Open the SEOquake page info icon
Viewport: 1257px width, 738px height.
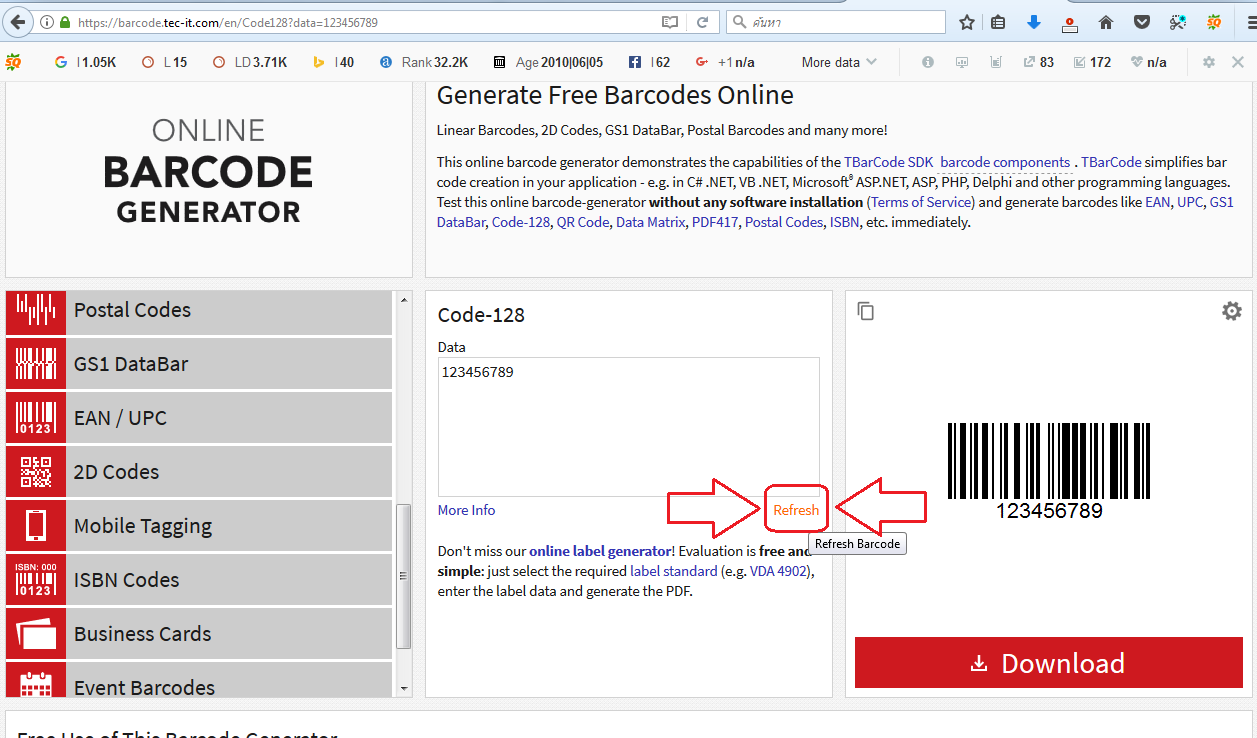[x=928, y=62]
